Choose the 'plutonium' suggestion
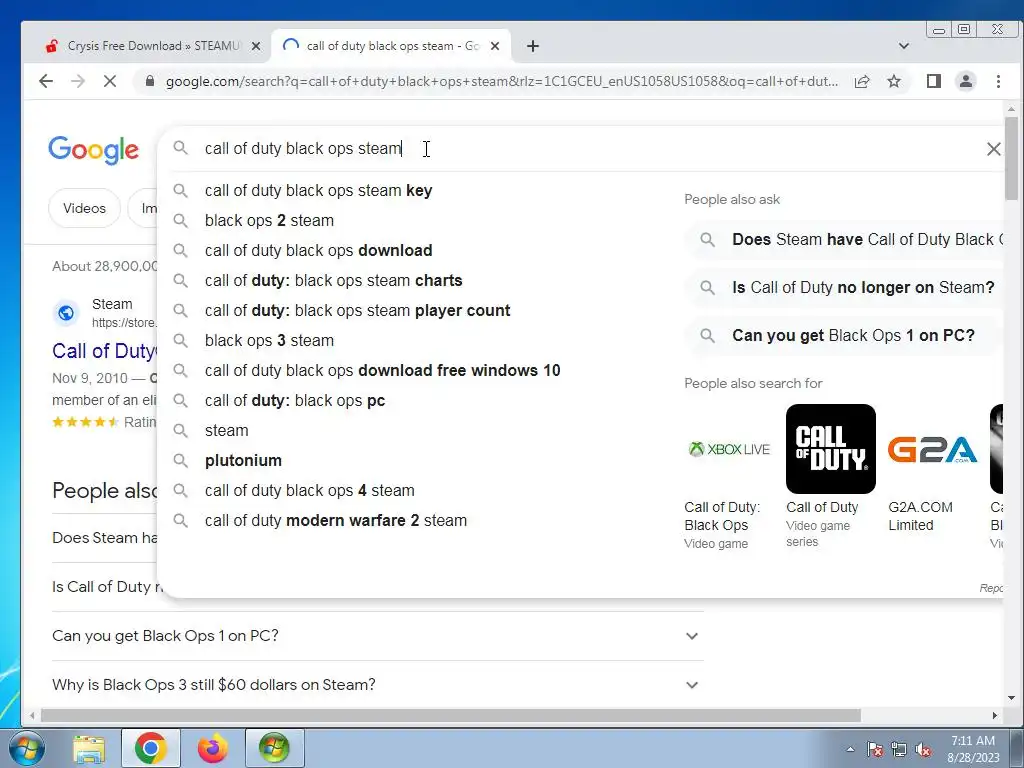Image resolution: width=1024 pixels, height=768 pixels. [x=243, y=460]
